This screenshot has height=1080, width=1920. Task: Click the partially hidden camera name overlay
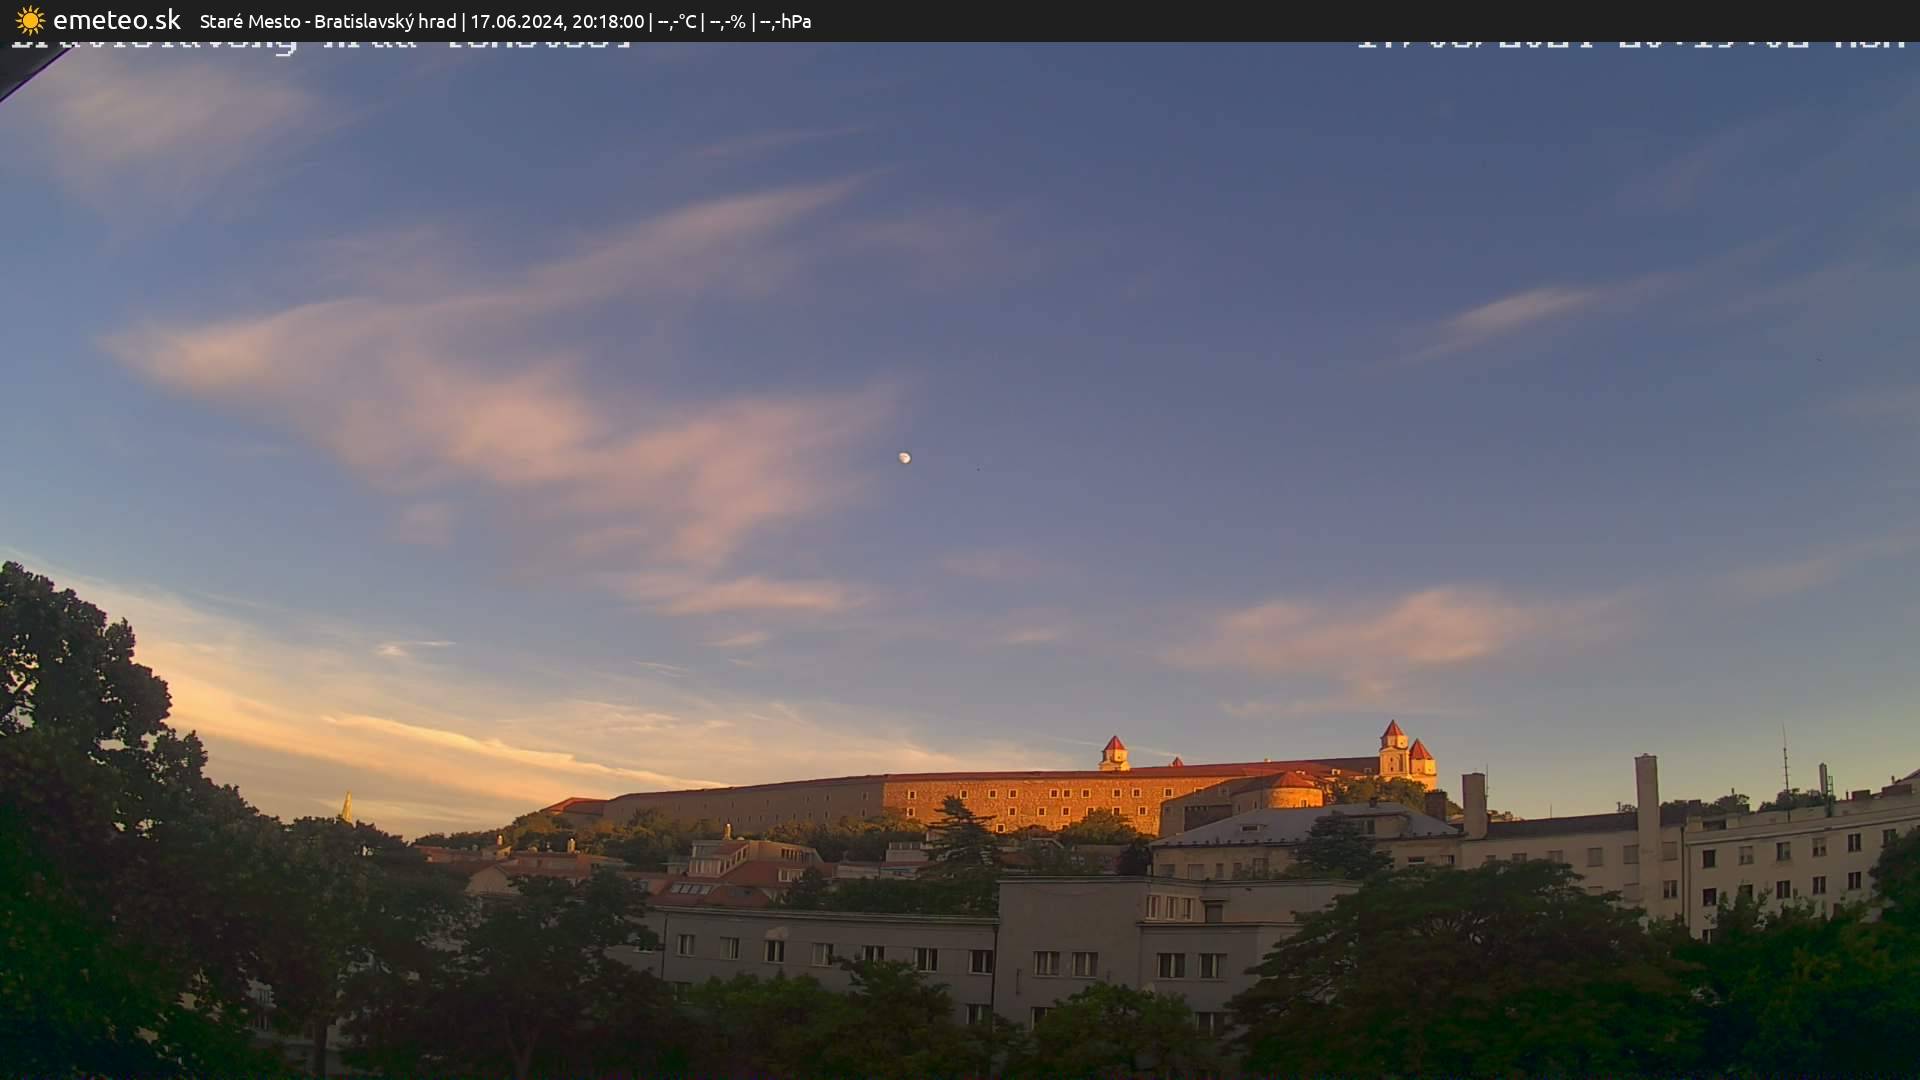click(x=320, y=45)
